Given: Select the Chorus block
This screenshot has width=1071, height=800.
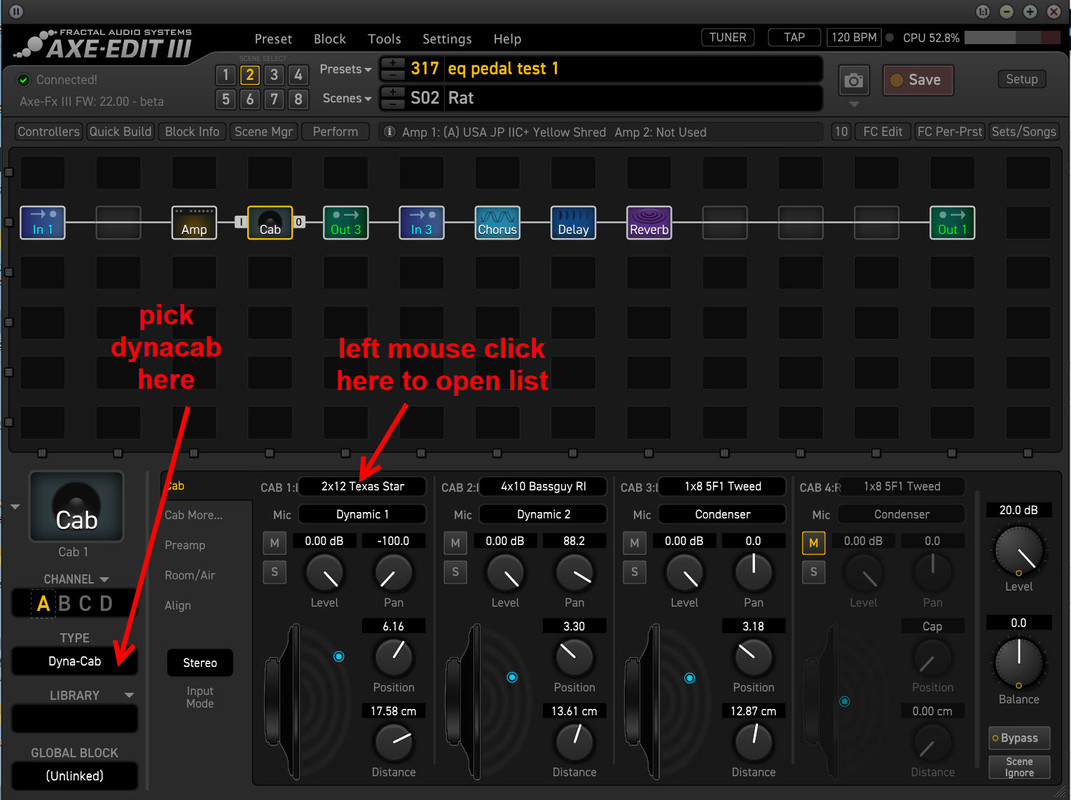Looking at the screenshot, I should point(497,223).
